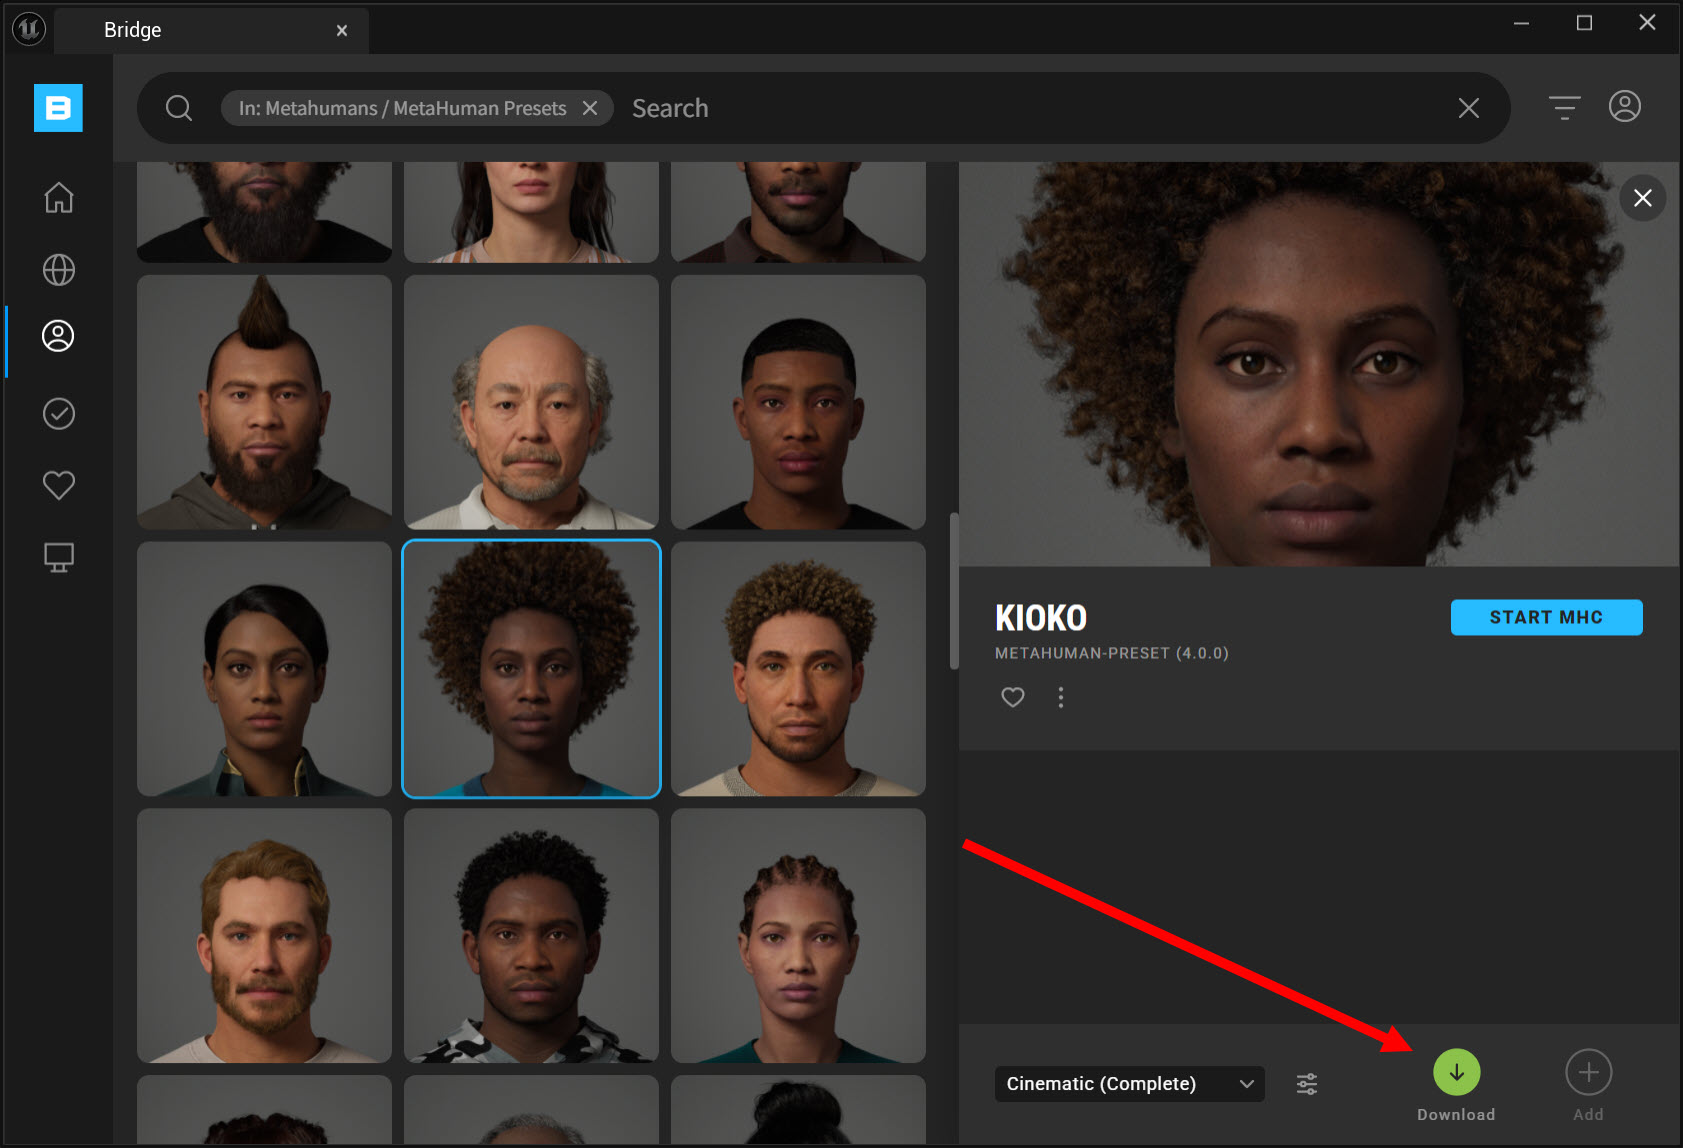Screen dimensions: 1683x1148
Task: Select the blond bearded man thumbnail
Action: tap(265, 936)
